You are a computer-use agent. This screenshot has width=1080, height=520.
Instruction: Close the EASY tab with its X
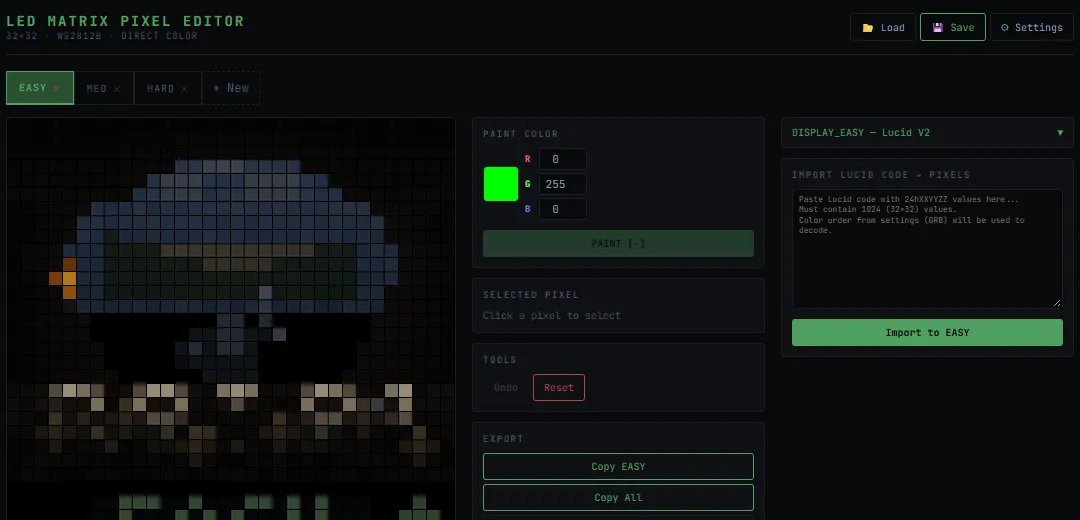(x=56, y=88)
